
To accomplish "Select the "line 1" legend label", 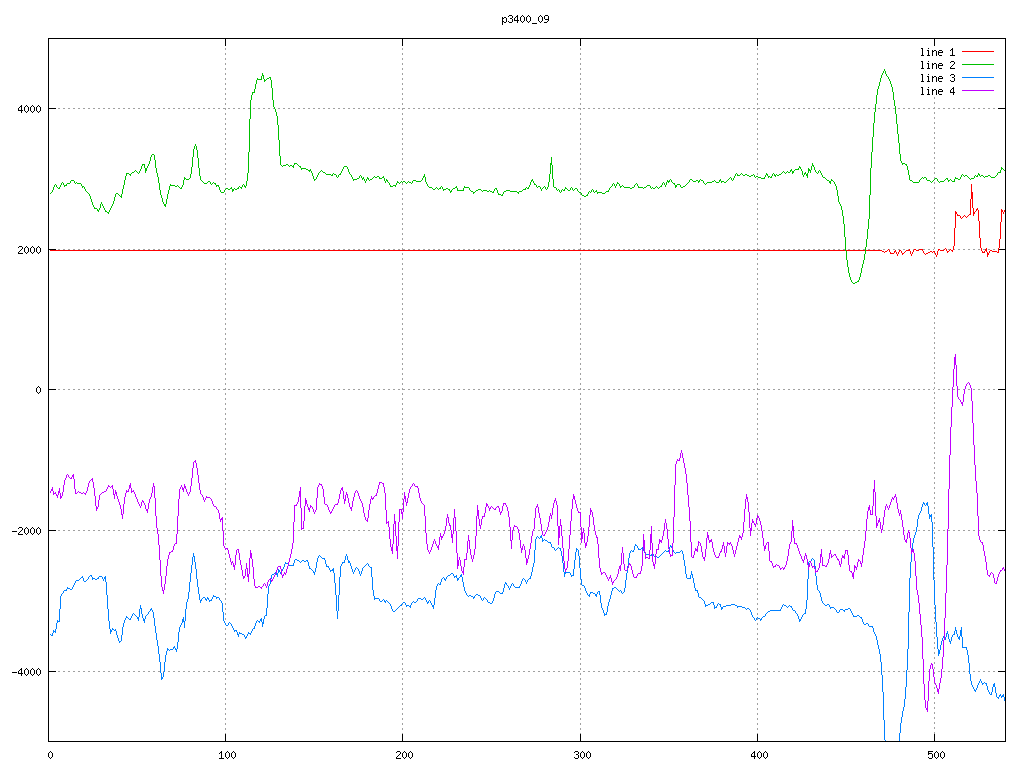I will [x=937, y=52].
